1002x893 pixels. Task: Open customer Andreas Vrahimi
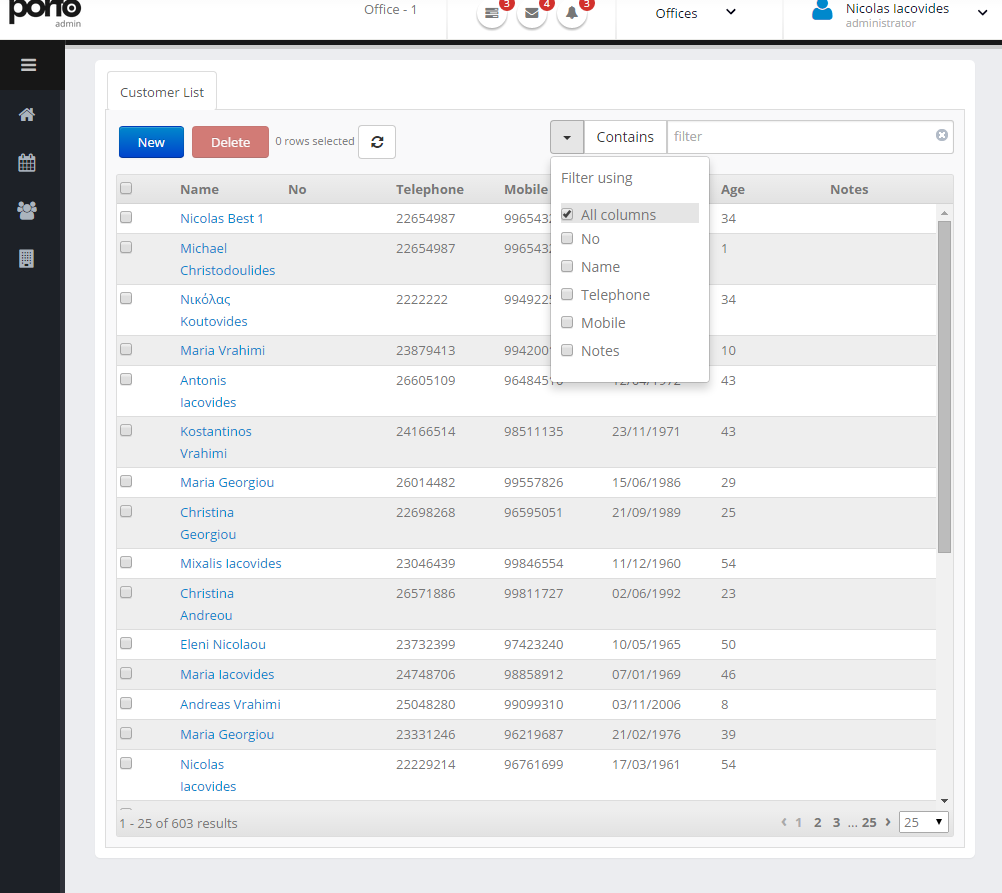230,704
